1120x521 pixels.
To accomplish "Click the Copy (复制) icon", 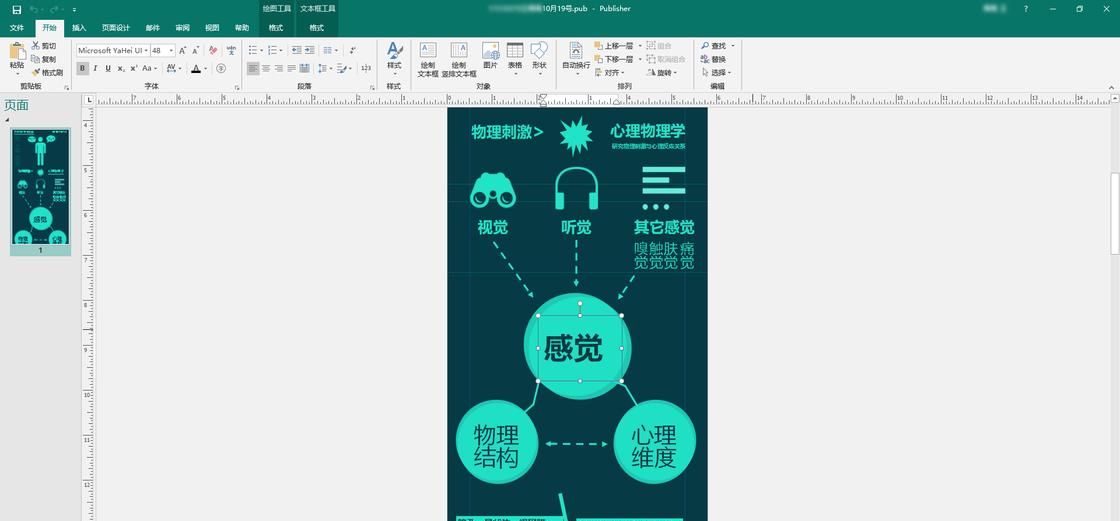I will click(x=36, y=59).
